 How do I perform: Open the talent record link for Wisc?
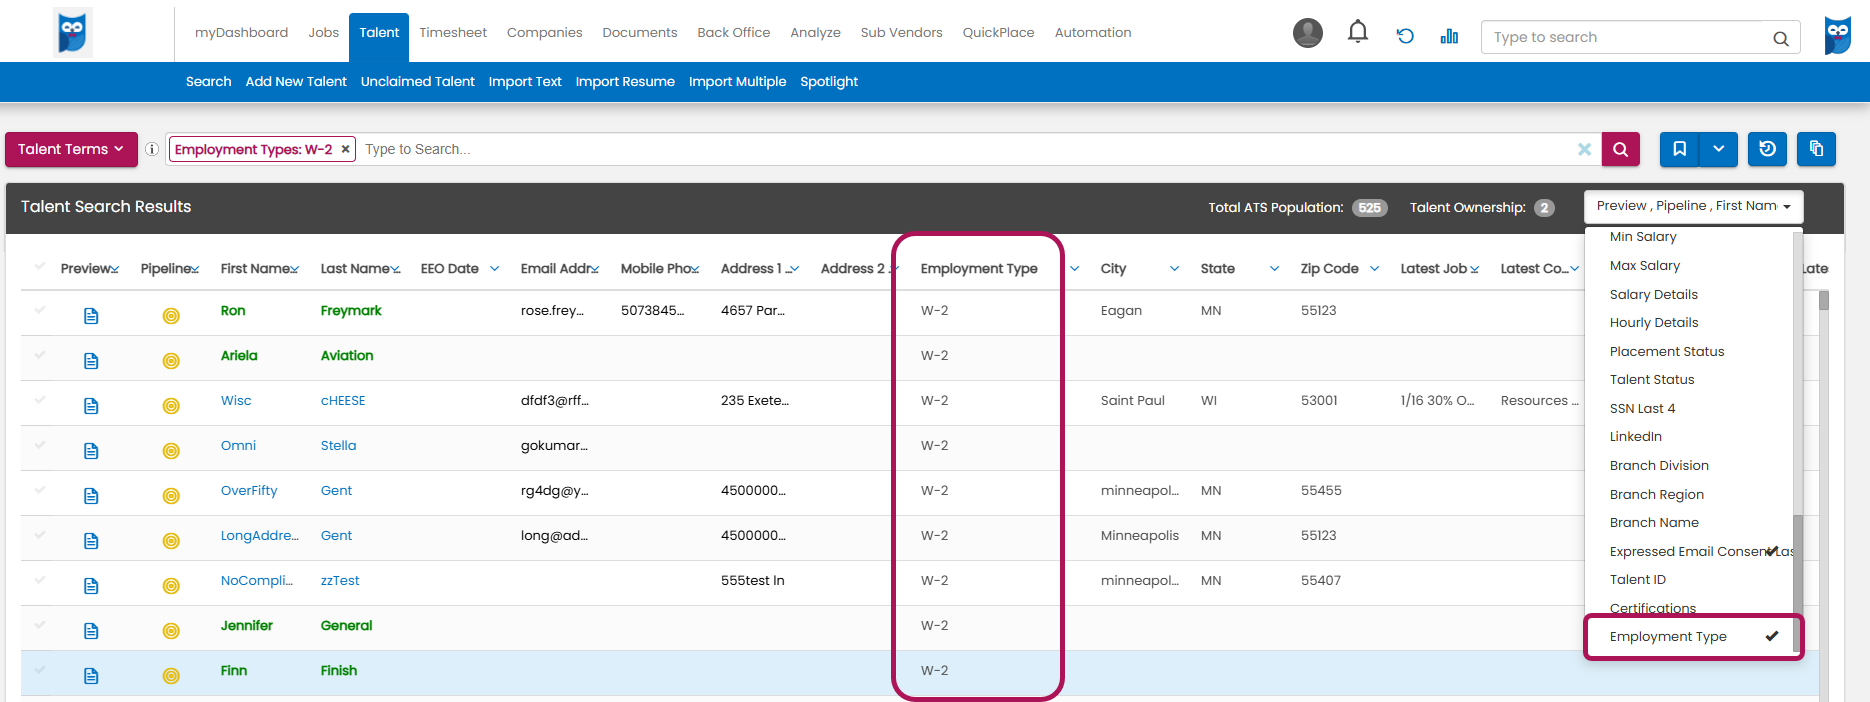pos(236,401)
